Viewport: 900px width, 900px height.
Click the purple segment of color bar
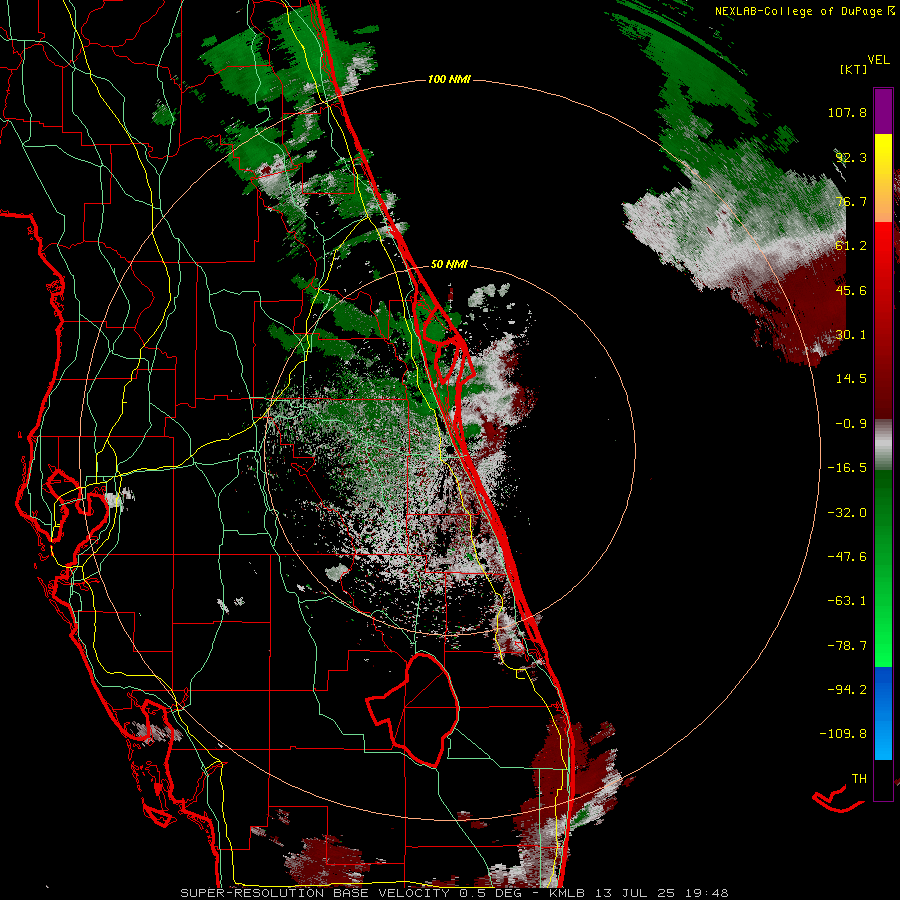(883, 112)
